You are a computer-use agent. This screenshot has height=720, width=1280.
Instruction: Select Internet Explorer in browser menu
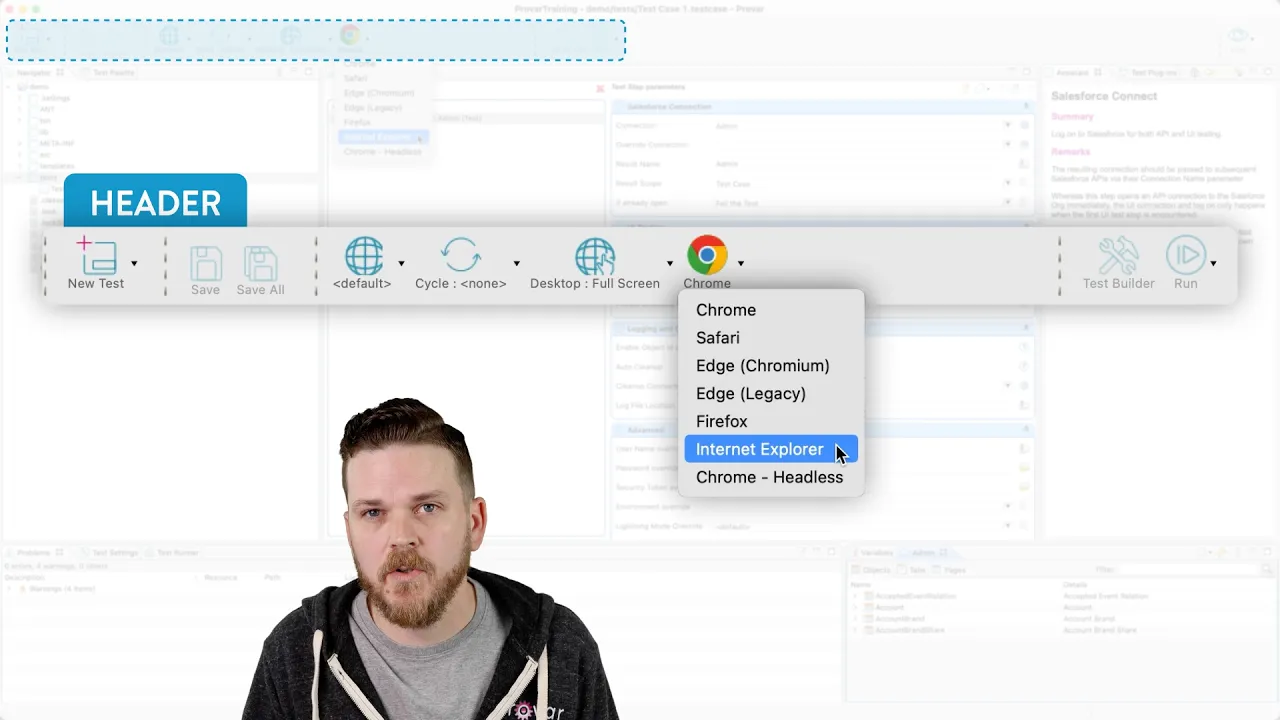tap(771, 449)
